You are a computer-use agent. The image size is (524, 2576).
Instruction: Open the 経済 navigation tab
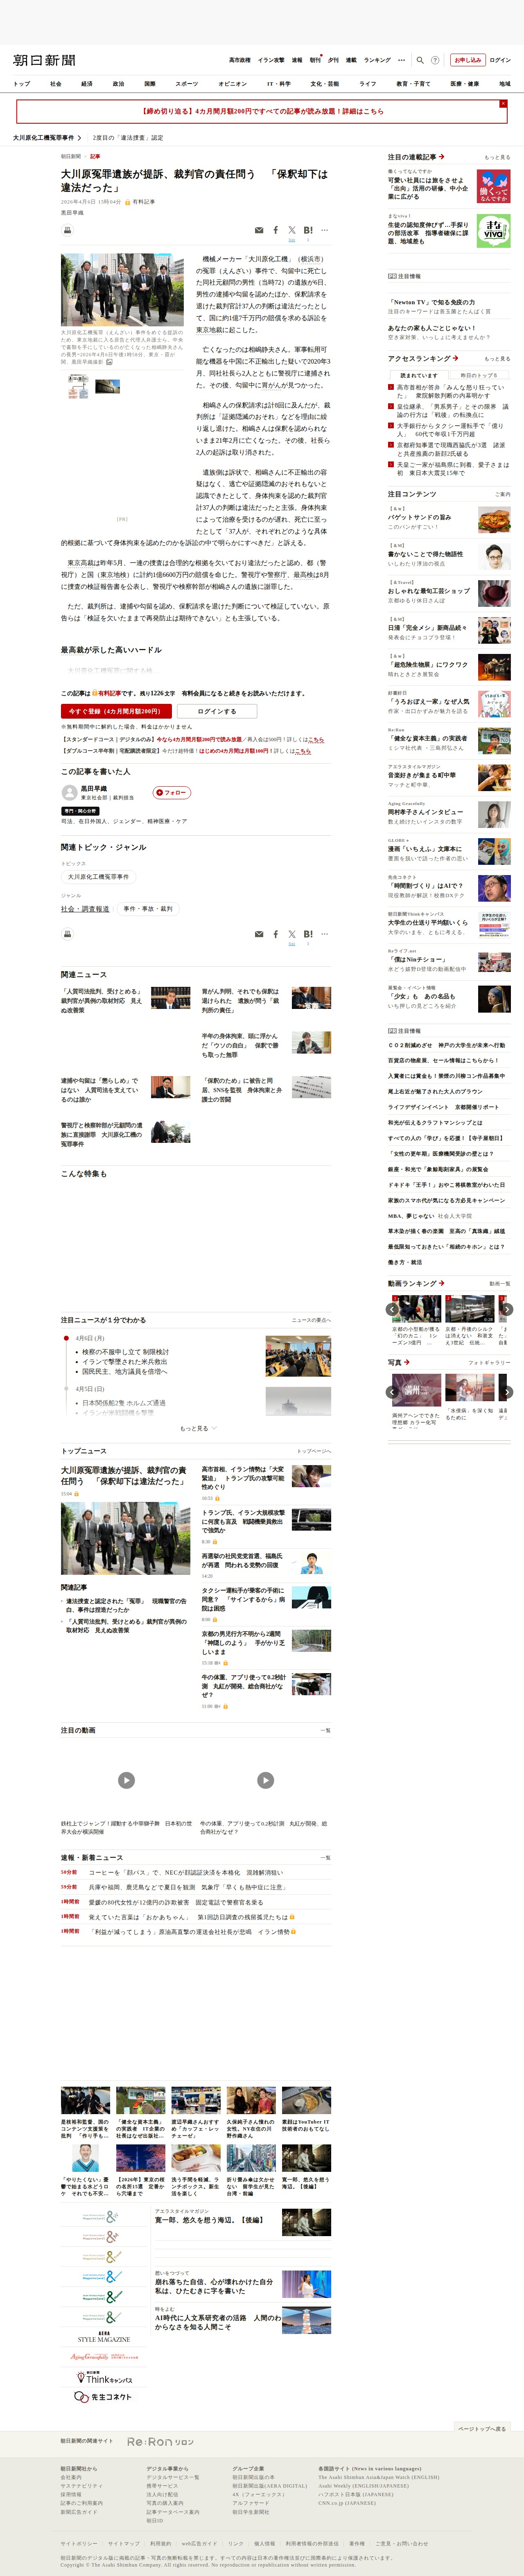click(x=87, y=84)
